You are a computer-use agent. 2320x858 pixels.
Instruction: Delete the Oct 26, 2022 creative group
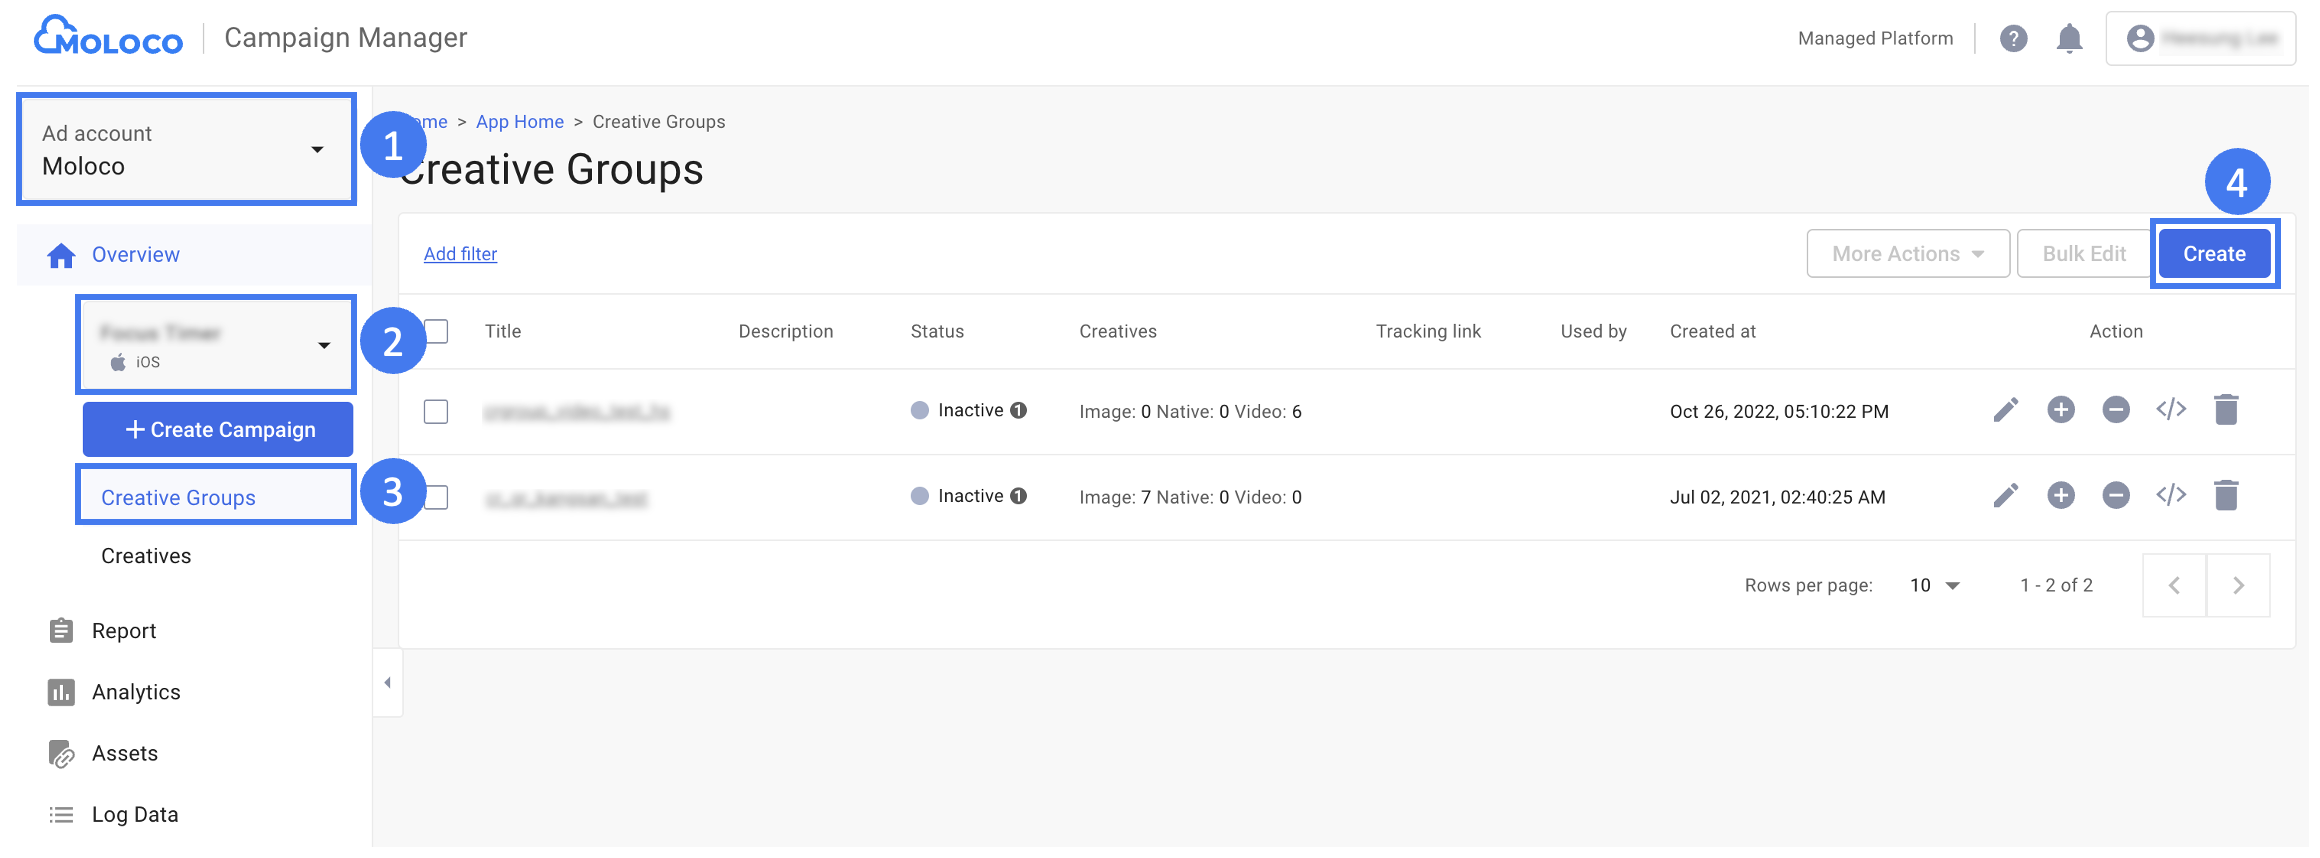point(2226,410)
